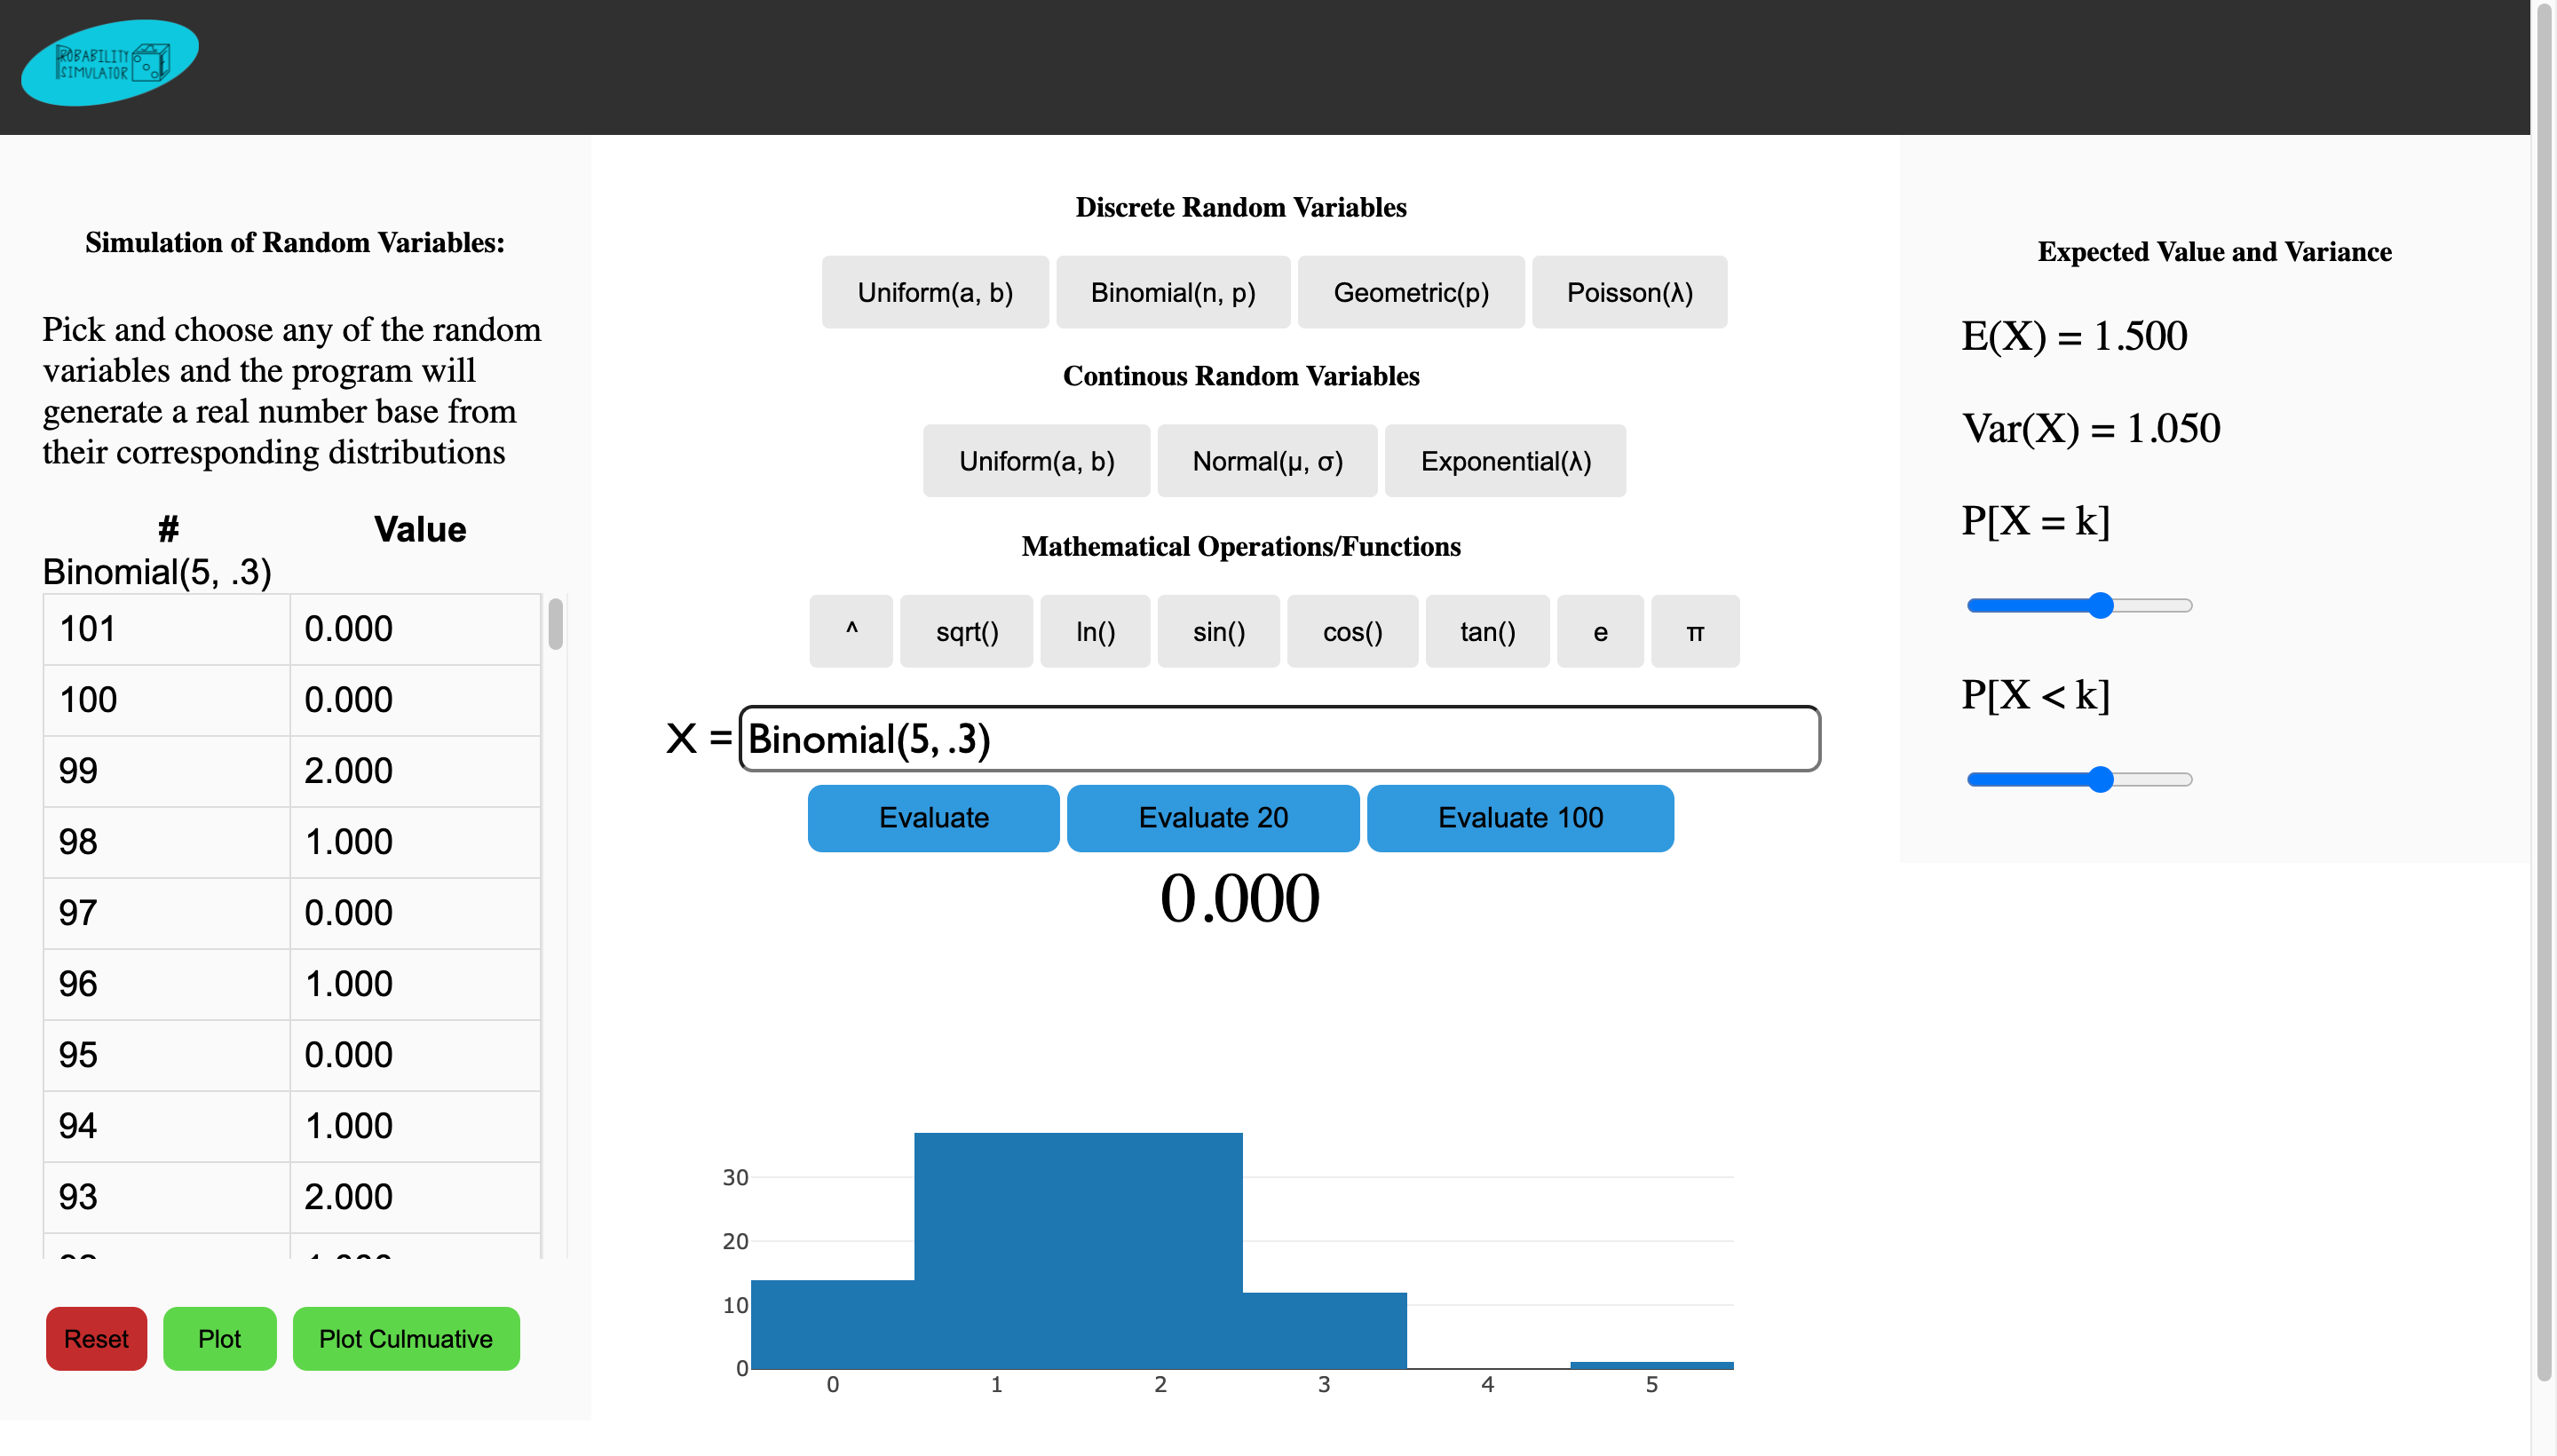This screenshot has width=2557, height=1456.
Task: Insert Euler's constant e
Action: point(1599,632)
